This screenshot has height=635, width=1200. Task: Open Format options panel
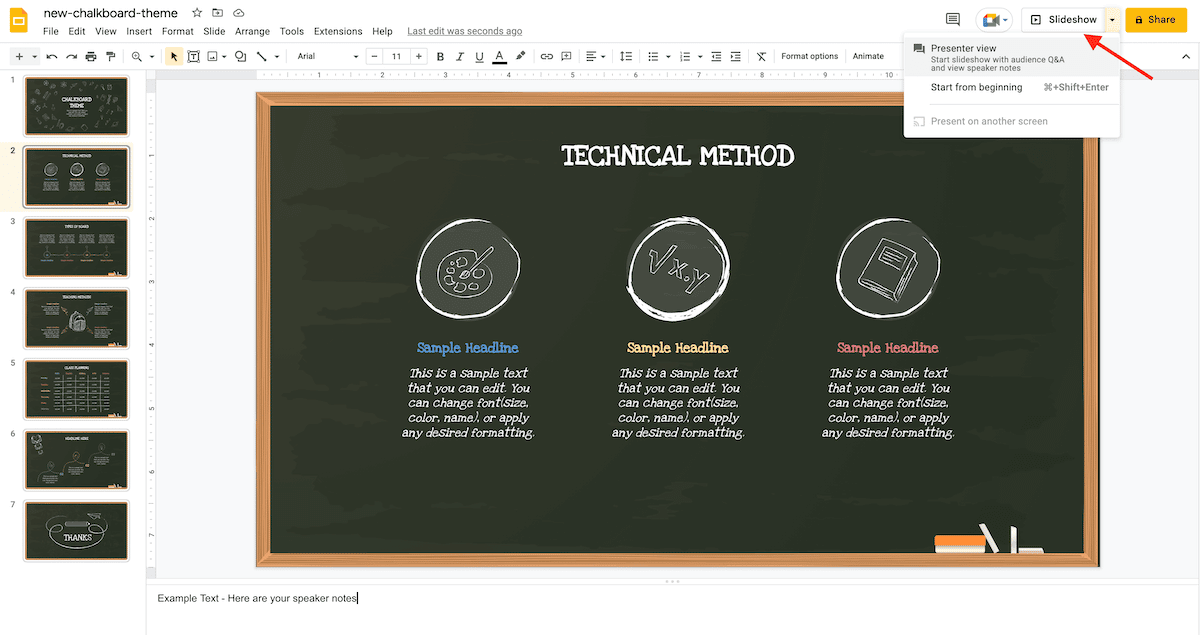pos(809,57)
